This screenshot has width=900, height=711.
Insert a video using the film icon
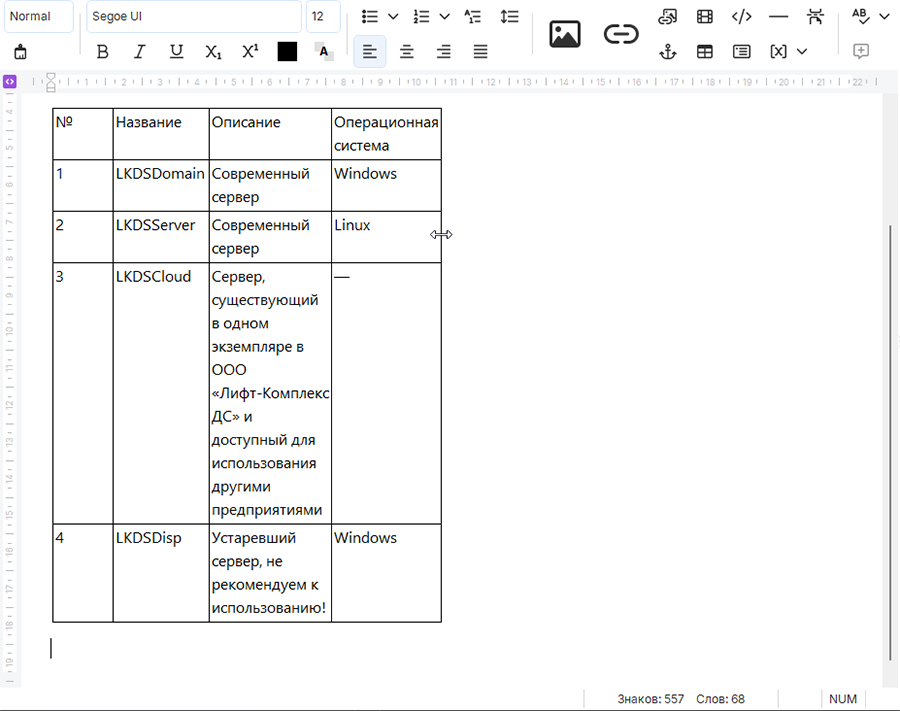pyautogui.click(x=705, y=17)
